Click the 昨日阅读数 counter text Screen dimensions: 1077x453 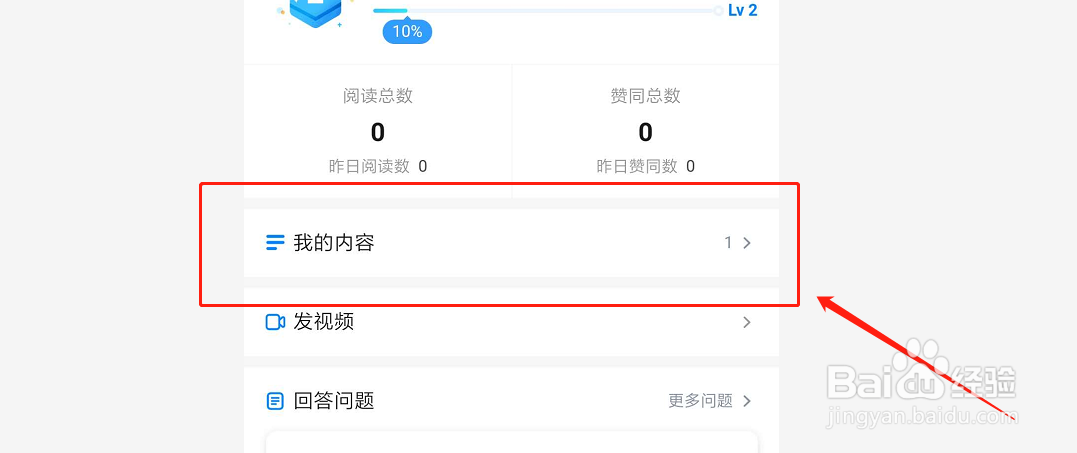coord(378,166)
